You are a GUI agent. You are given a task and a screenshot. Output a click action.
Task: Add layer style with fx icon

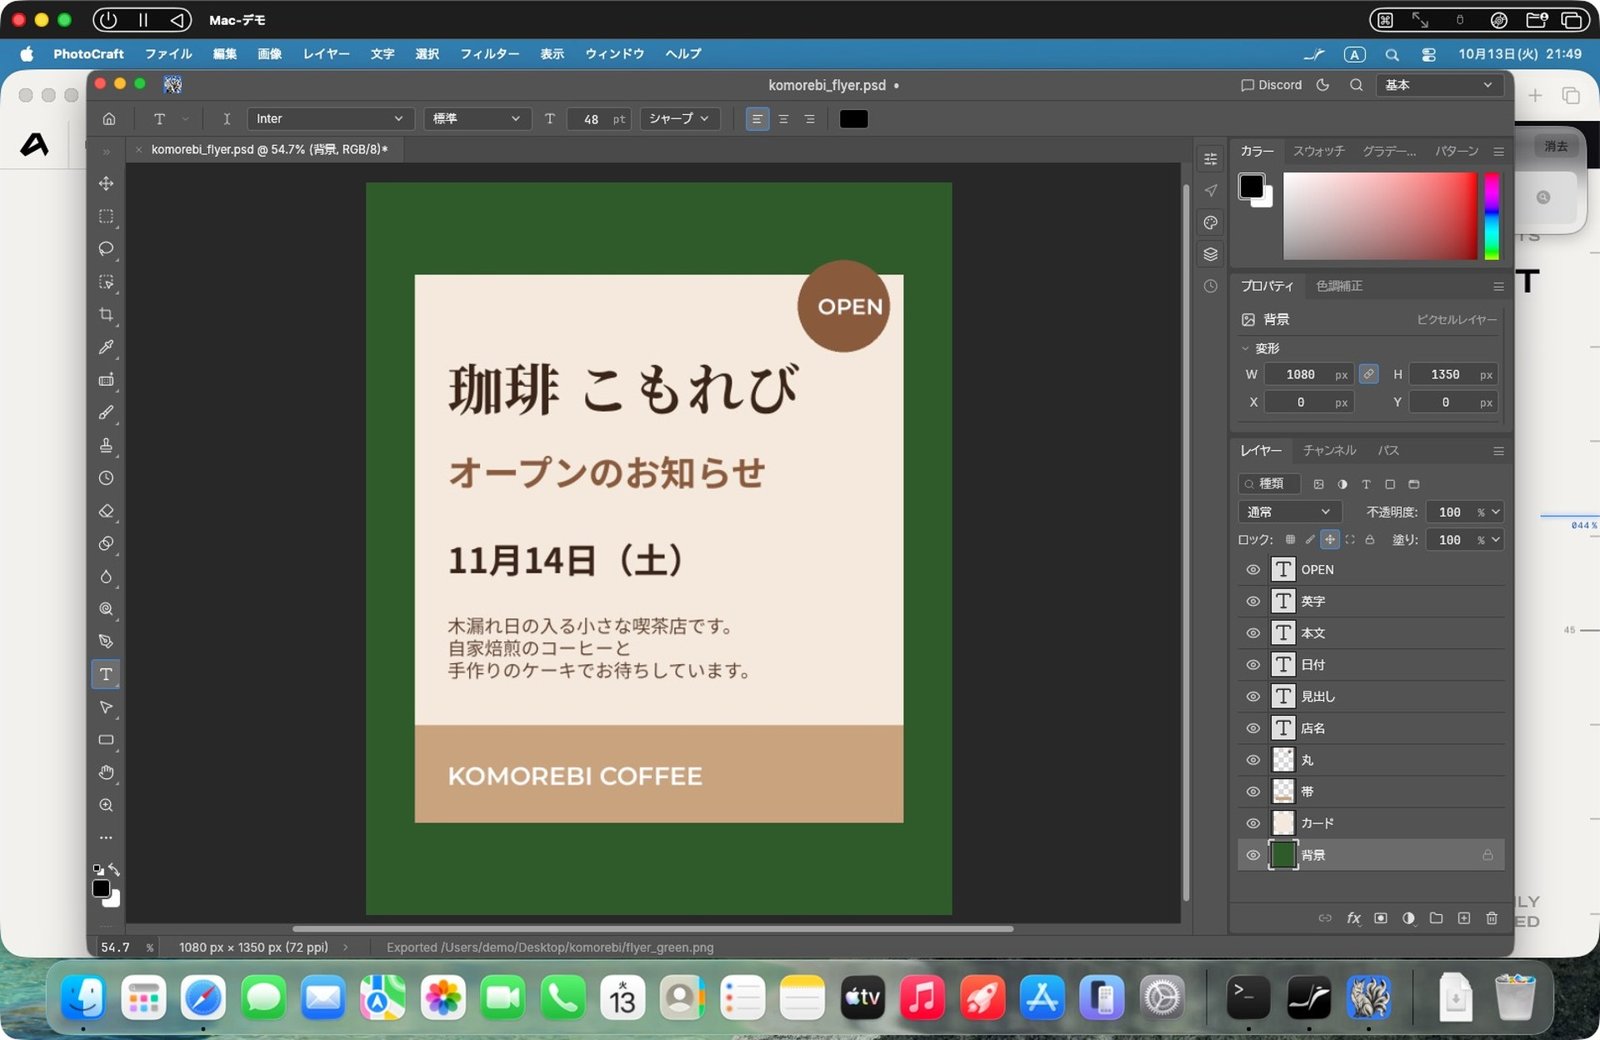(x=1354, y=918)
